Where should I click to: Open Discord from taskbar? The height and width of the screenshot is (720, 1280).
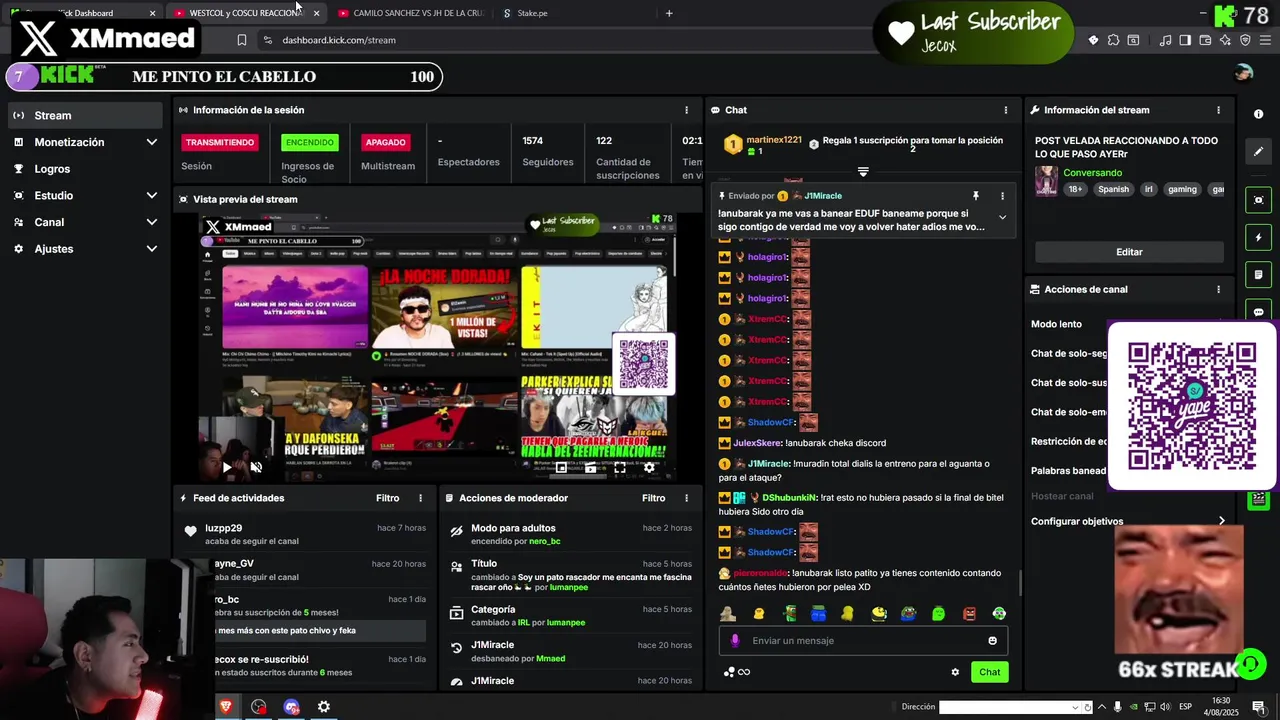point(291,707)
